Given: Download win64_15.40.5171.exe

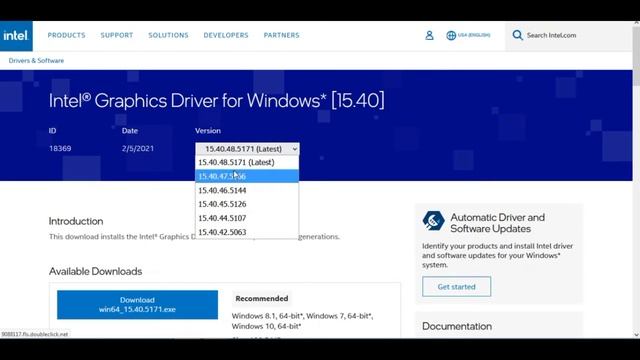Looking at the screenshot, I should (137, 304).
